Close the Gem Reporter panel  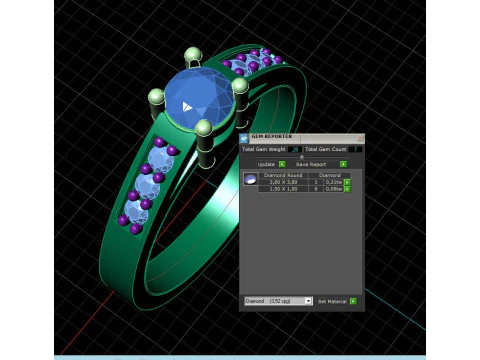click(x=360, y=138)
